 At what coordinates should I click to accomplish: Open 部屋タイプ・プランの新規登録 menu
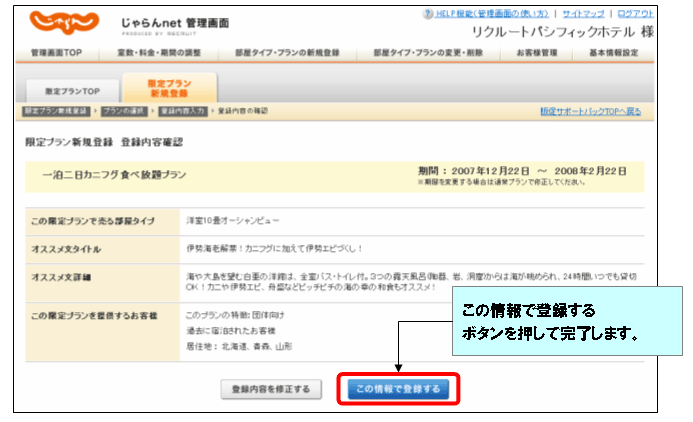[x=287, y=53]
